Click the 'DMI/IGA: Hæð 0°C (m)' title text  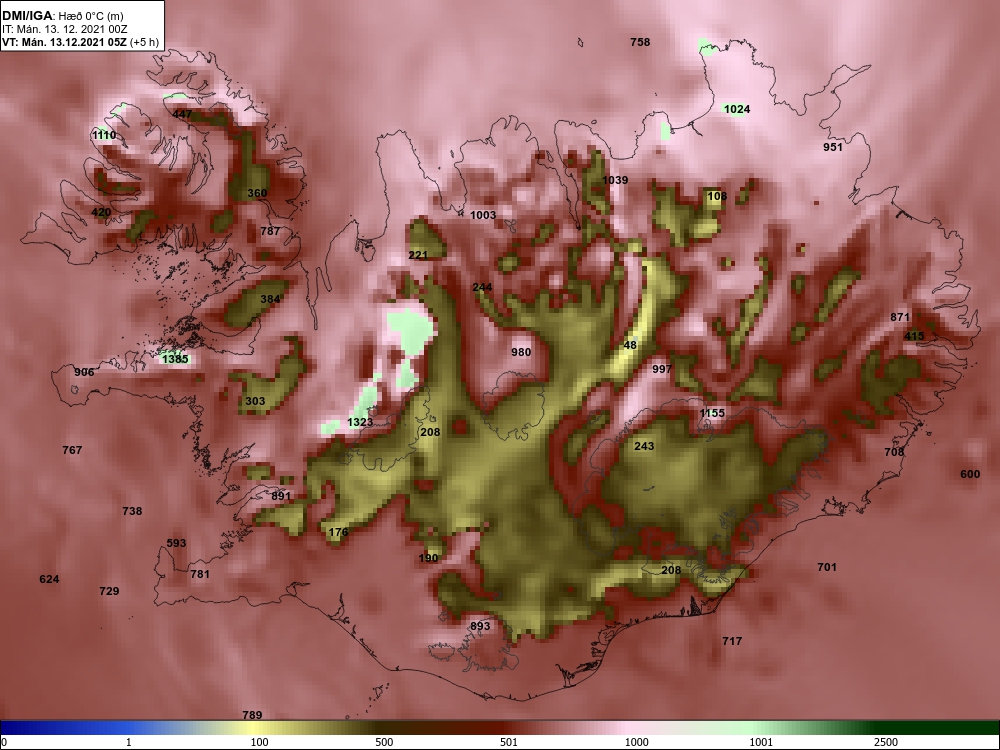tap(62, 16)
